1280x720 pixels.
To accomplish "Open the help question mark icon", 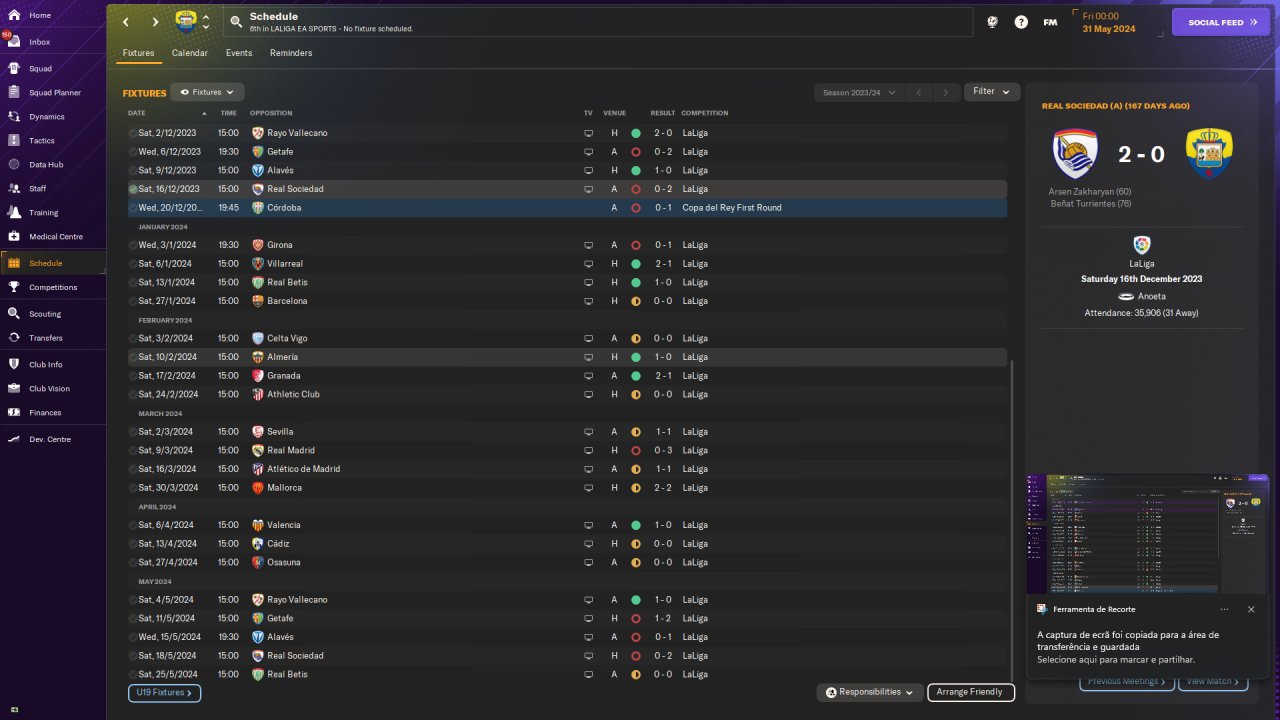I will [1021, 22].
